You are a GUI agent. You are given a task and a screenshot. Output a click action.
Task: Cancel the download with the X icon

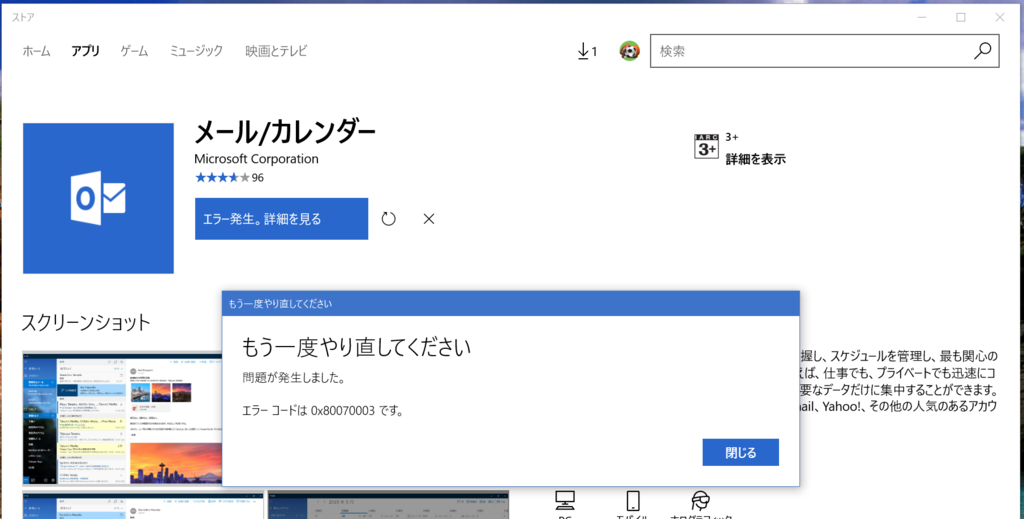[x=428, y=219]
